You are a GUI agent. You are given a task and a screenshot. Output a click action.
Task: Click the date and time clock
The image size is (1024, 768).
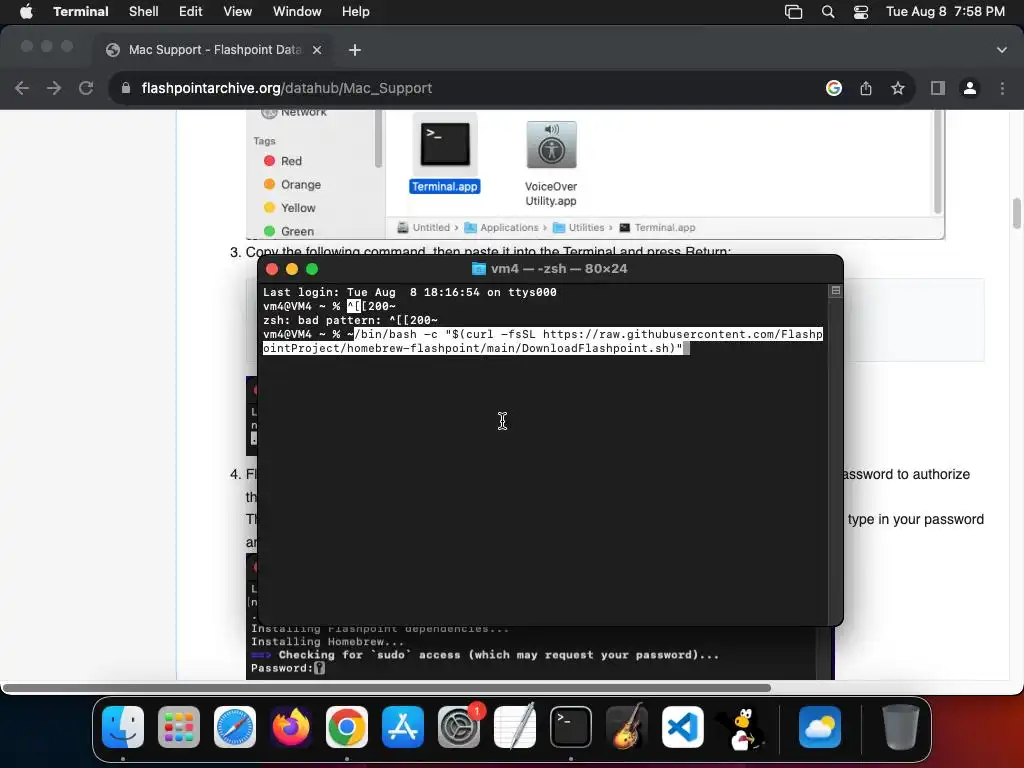[945, 11]
